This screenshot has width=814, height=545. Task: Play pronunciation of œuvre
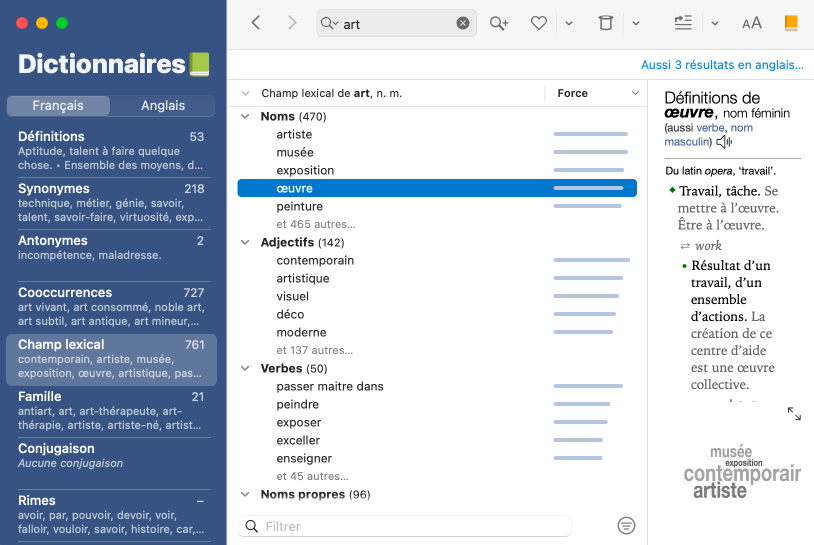click(x=724, y=143)
